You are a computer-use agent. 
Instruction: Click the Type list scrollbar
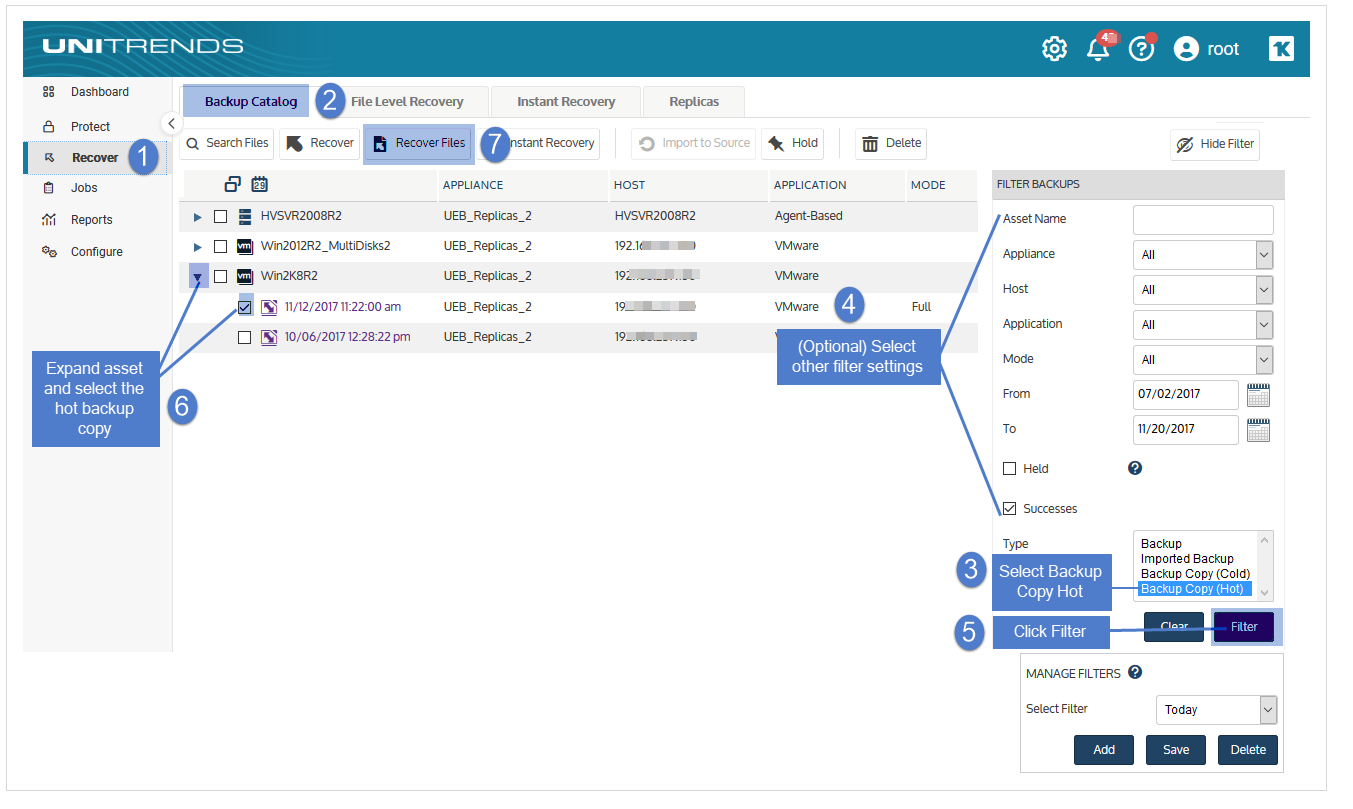click(1265, 566)
